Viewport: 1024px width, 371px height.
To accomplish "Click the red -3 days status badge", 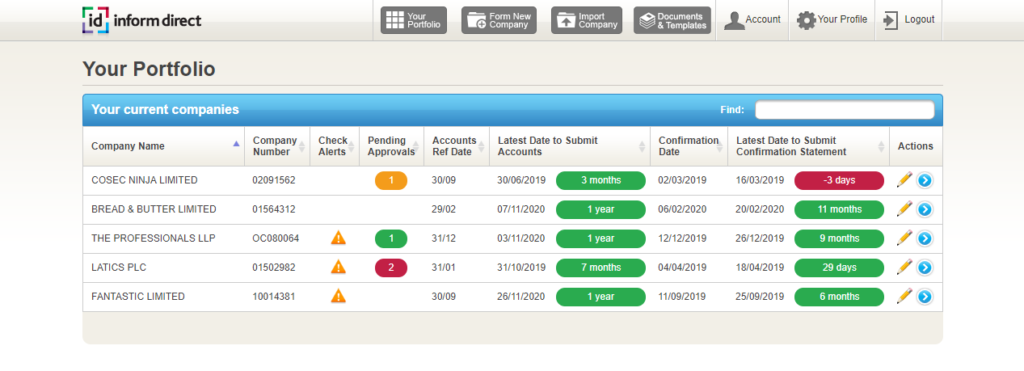I will pos(839,181).
